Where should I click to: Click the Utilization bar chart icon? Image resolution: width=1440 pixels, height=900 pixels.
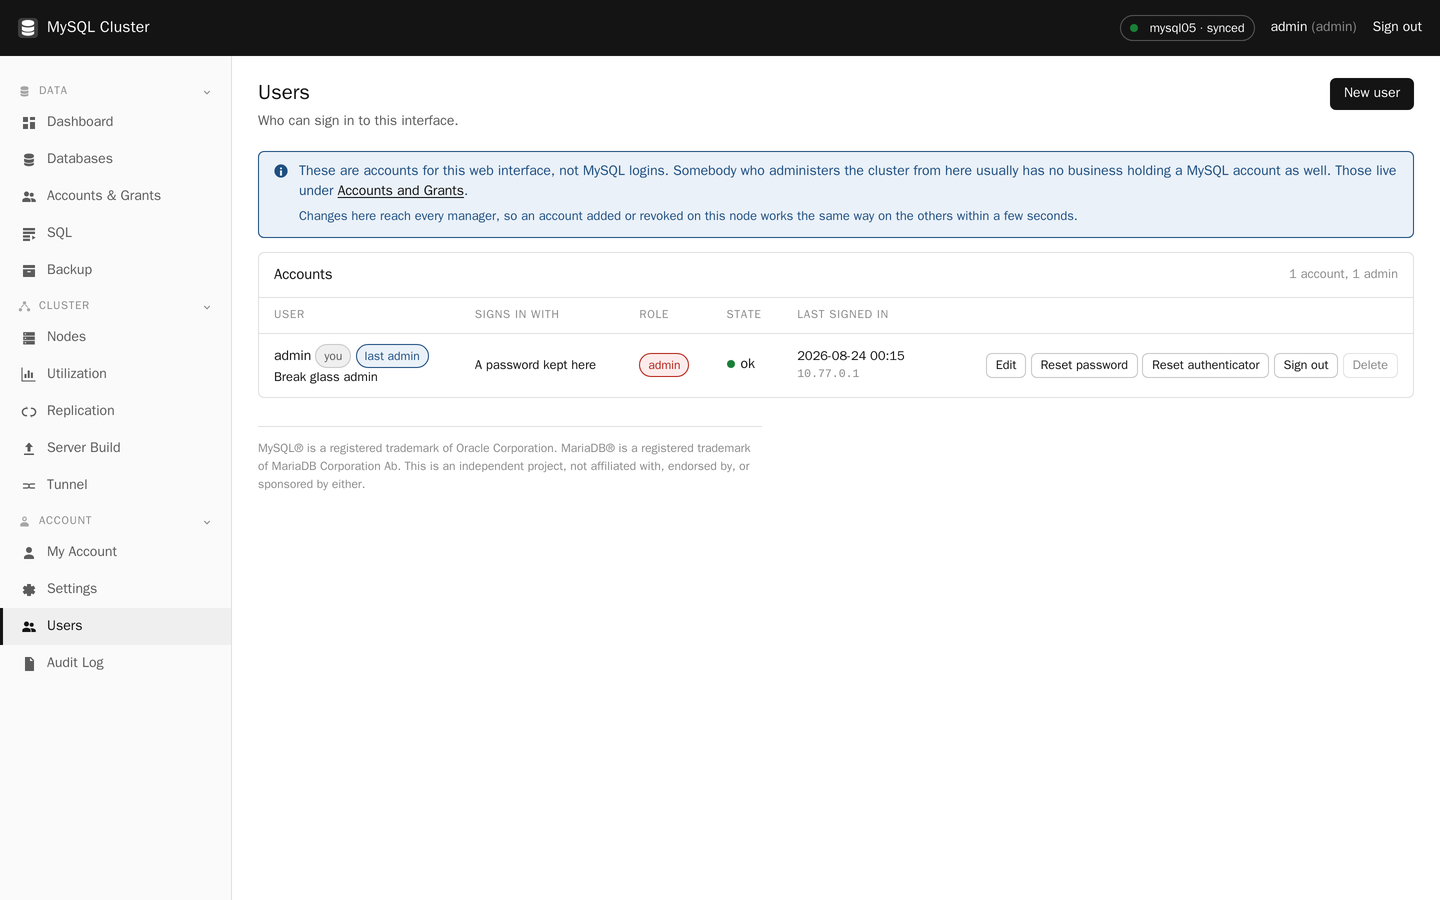(x=29, y=375)
